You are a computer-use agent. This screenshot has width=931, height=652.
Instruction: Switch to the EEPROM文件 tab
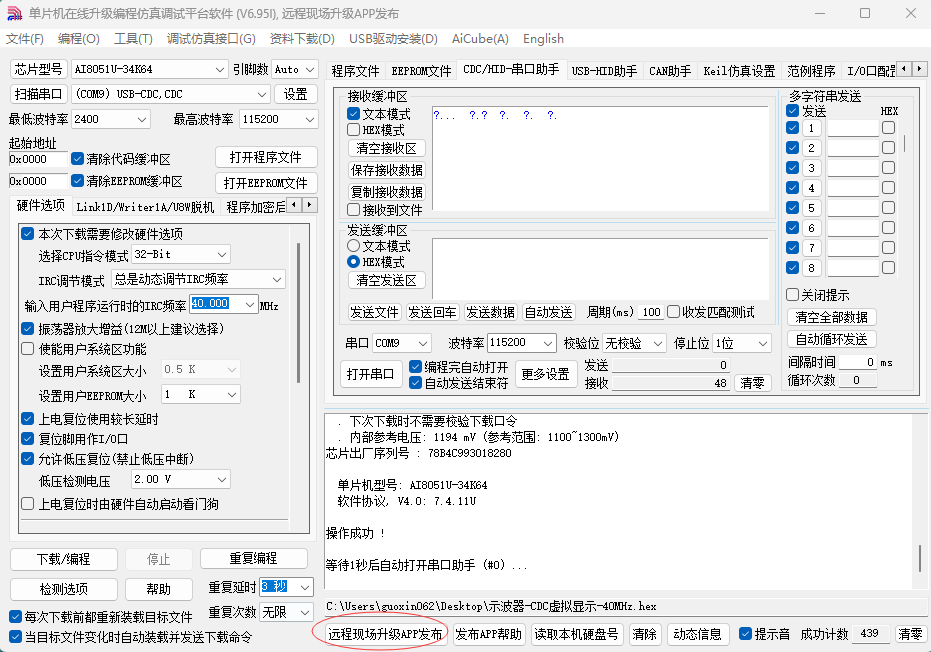point(421,71)
